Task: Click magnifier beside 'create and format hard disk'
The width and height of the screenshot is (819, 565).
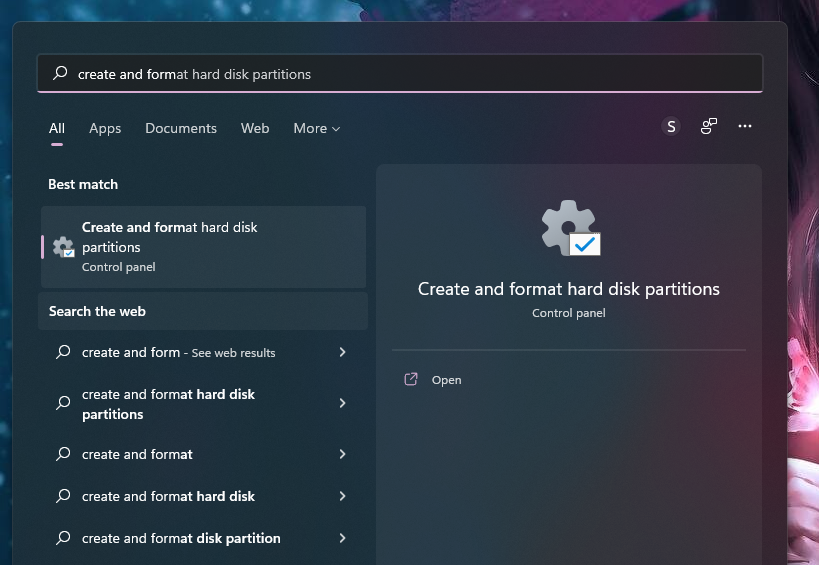Action: [63, 496]
